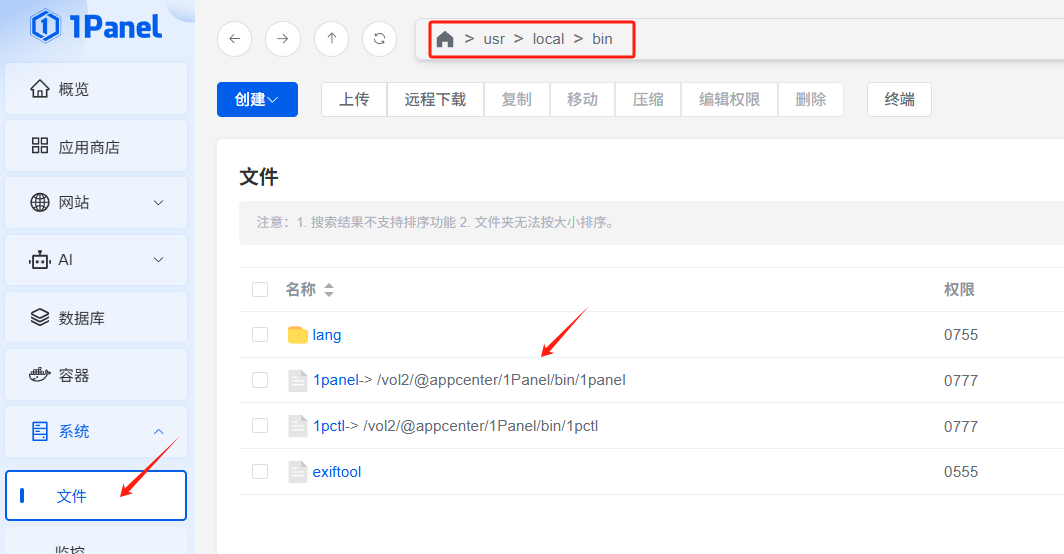
Task: Click the 网站 globe icon
Action: click(x=40, y=202)
